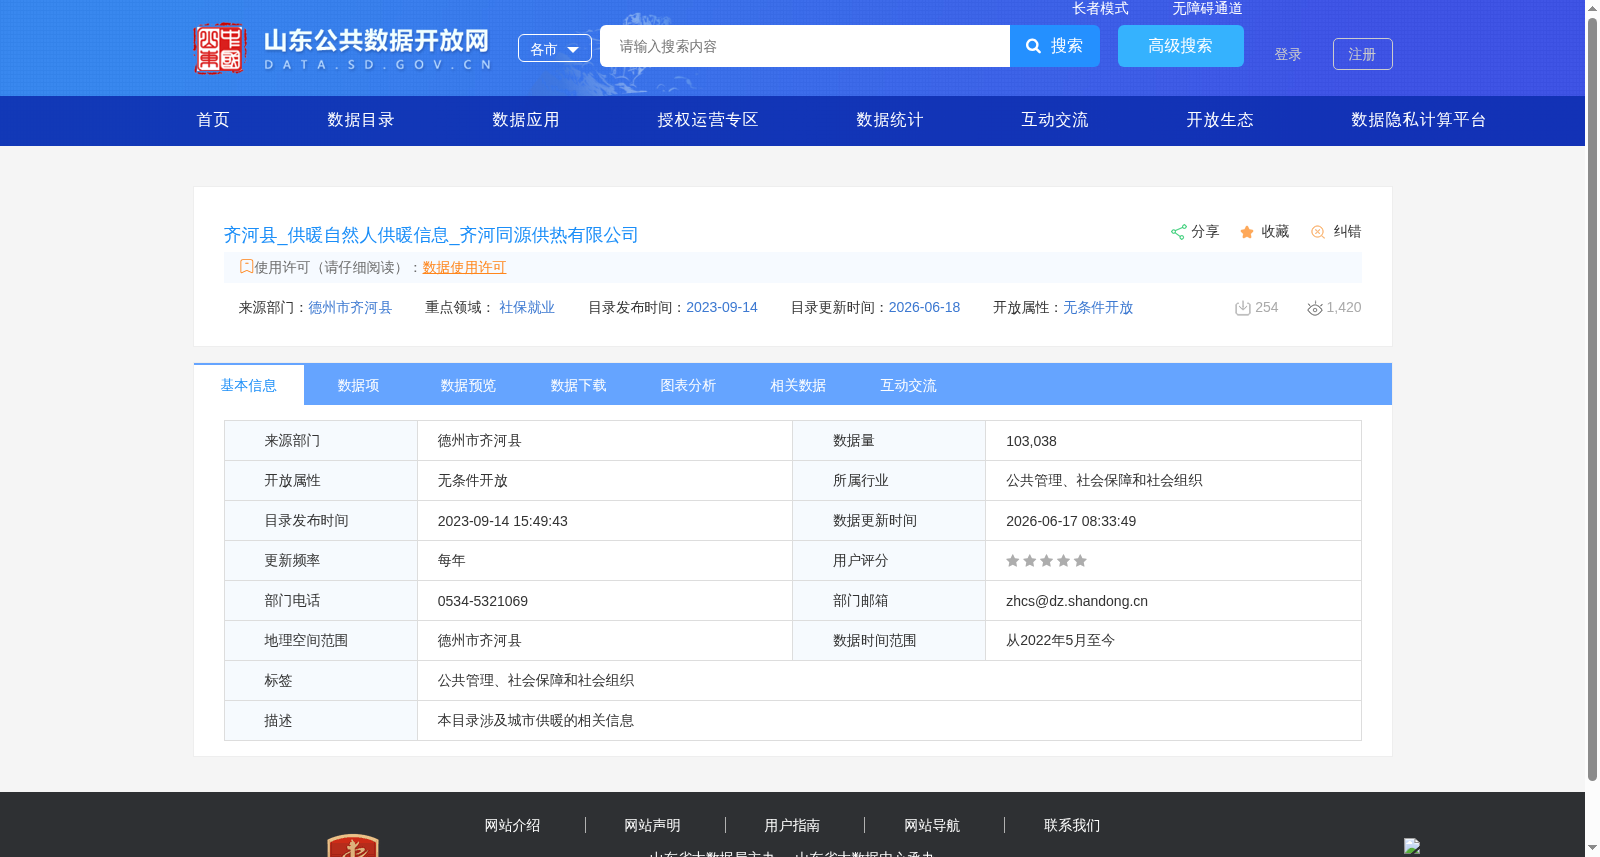Click the 社保就业 key domain link
Image resolution: width=1600 pixels, height=857 pixels.
point(527,308)
